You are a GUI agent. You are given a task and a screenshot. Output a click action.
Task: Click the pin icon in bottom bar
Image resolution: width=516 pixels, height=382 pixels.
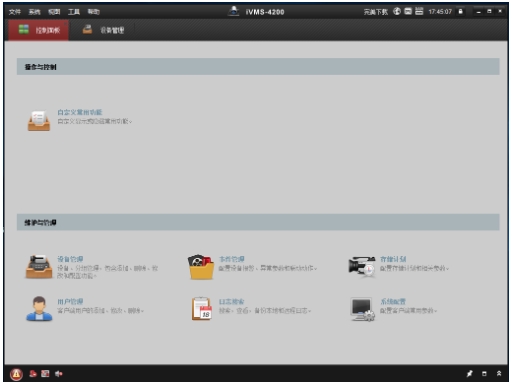coord(470,374)
